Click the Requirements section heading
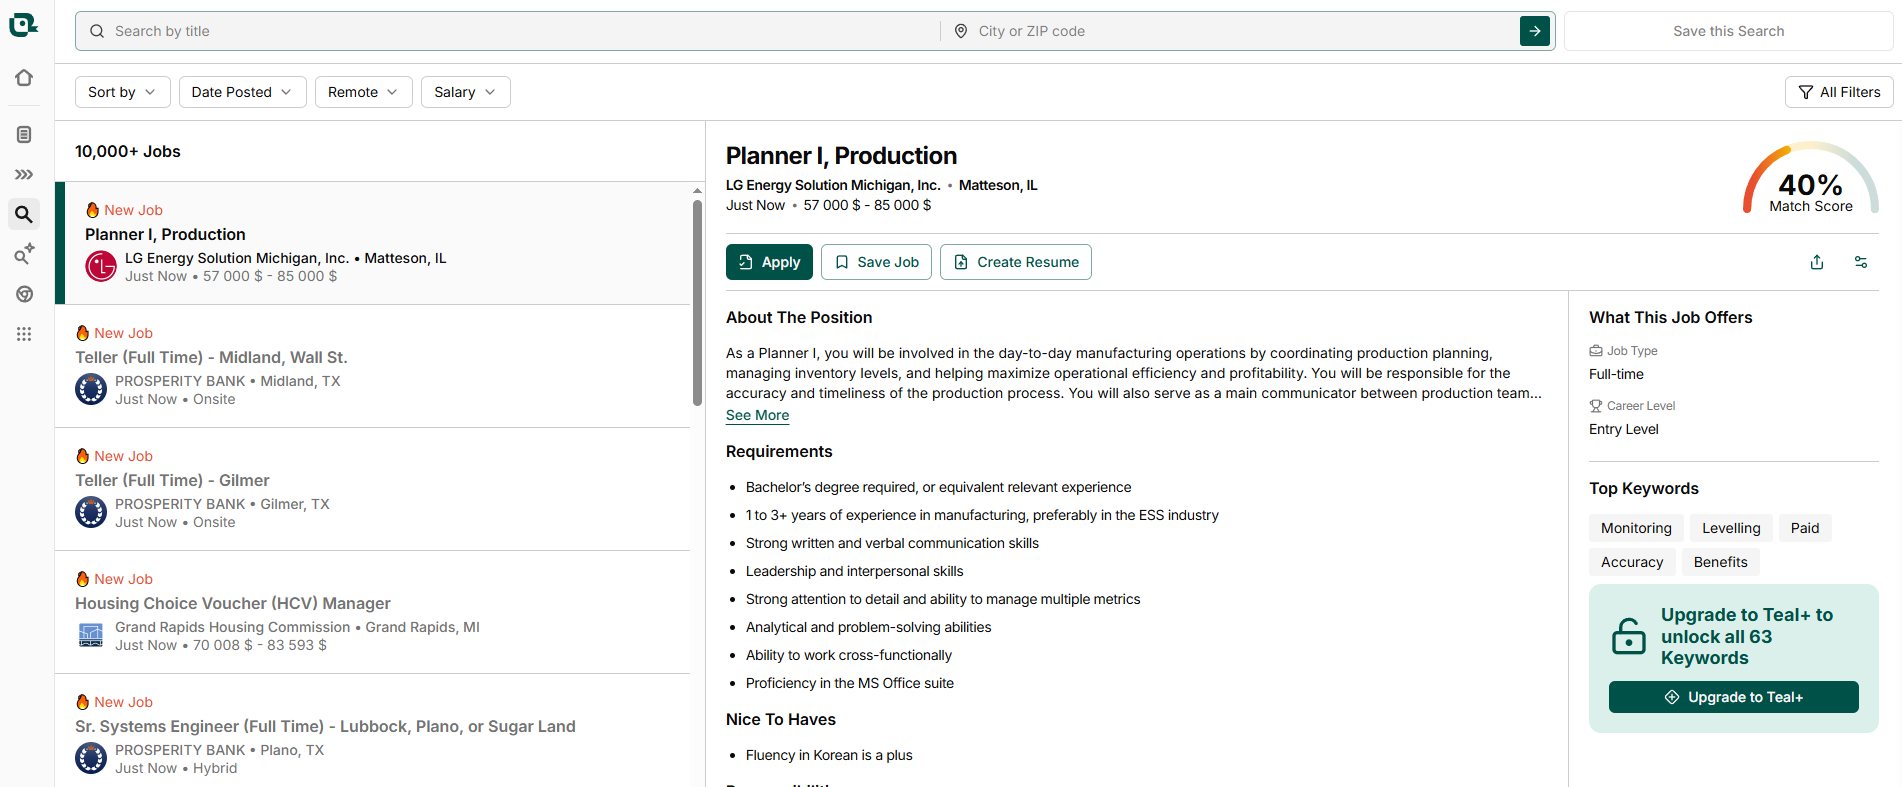 (779, 452)
